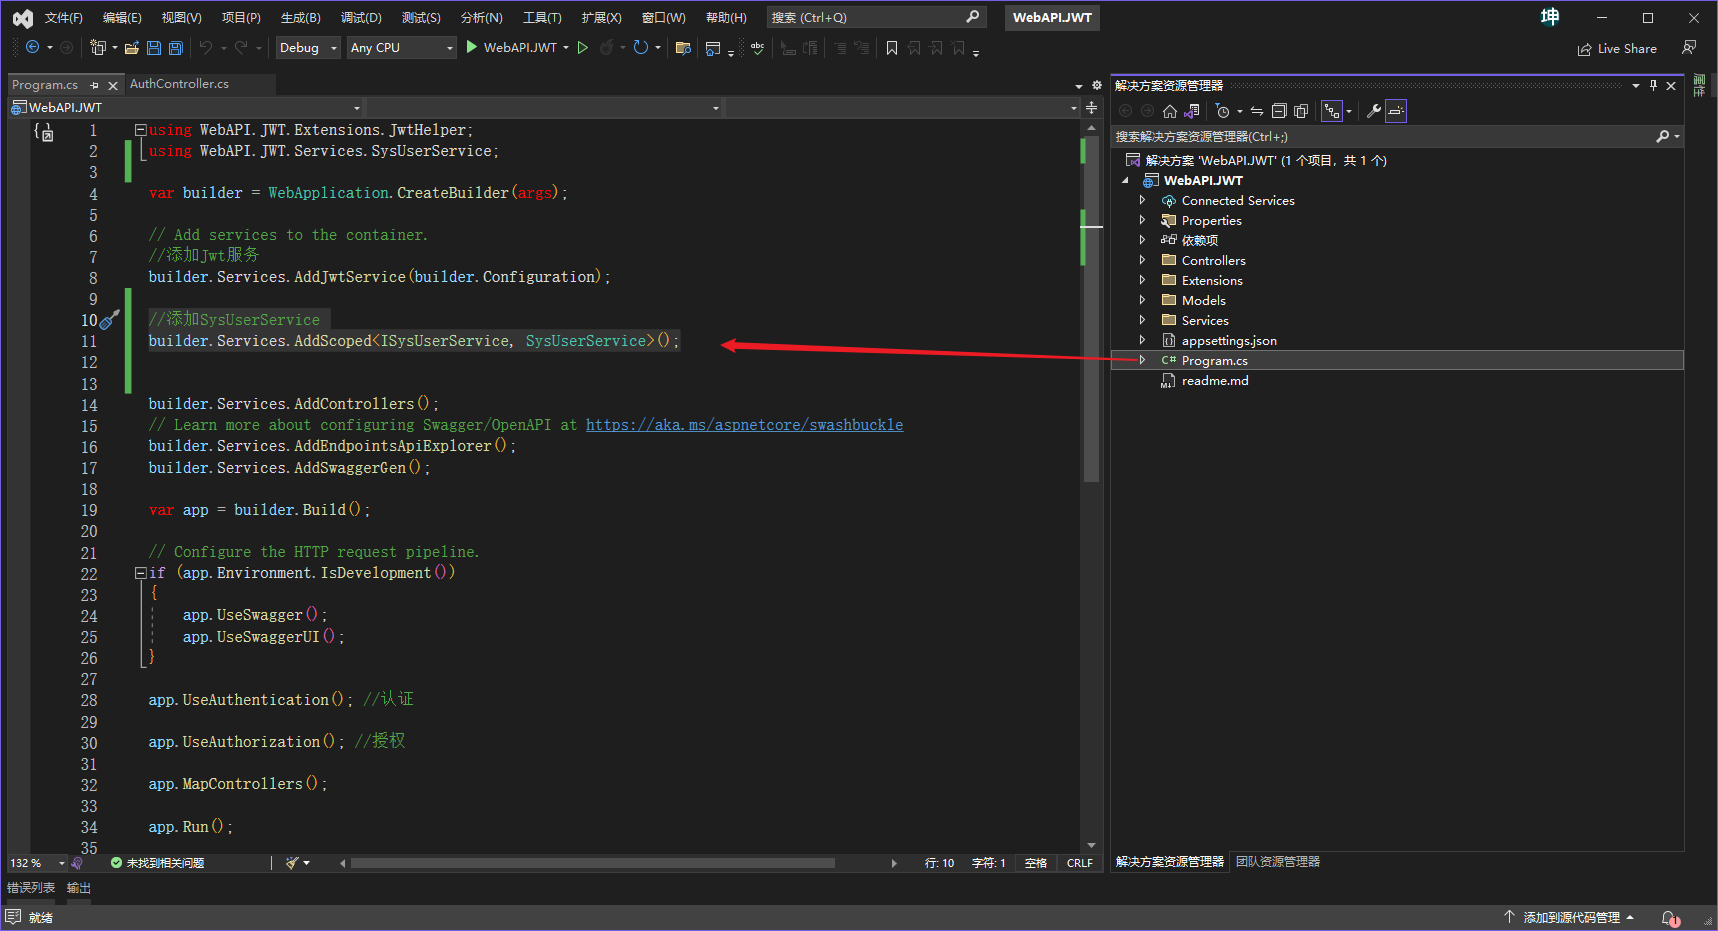Sync Solution Explorer with active document
The width and height of the screenshot is (1718, 931).
[1256, 111]
